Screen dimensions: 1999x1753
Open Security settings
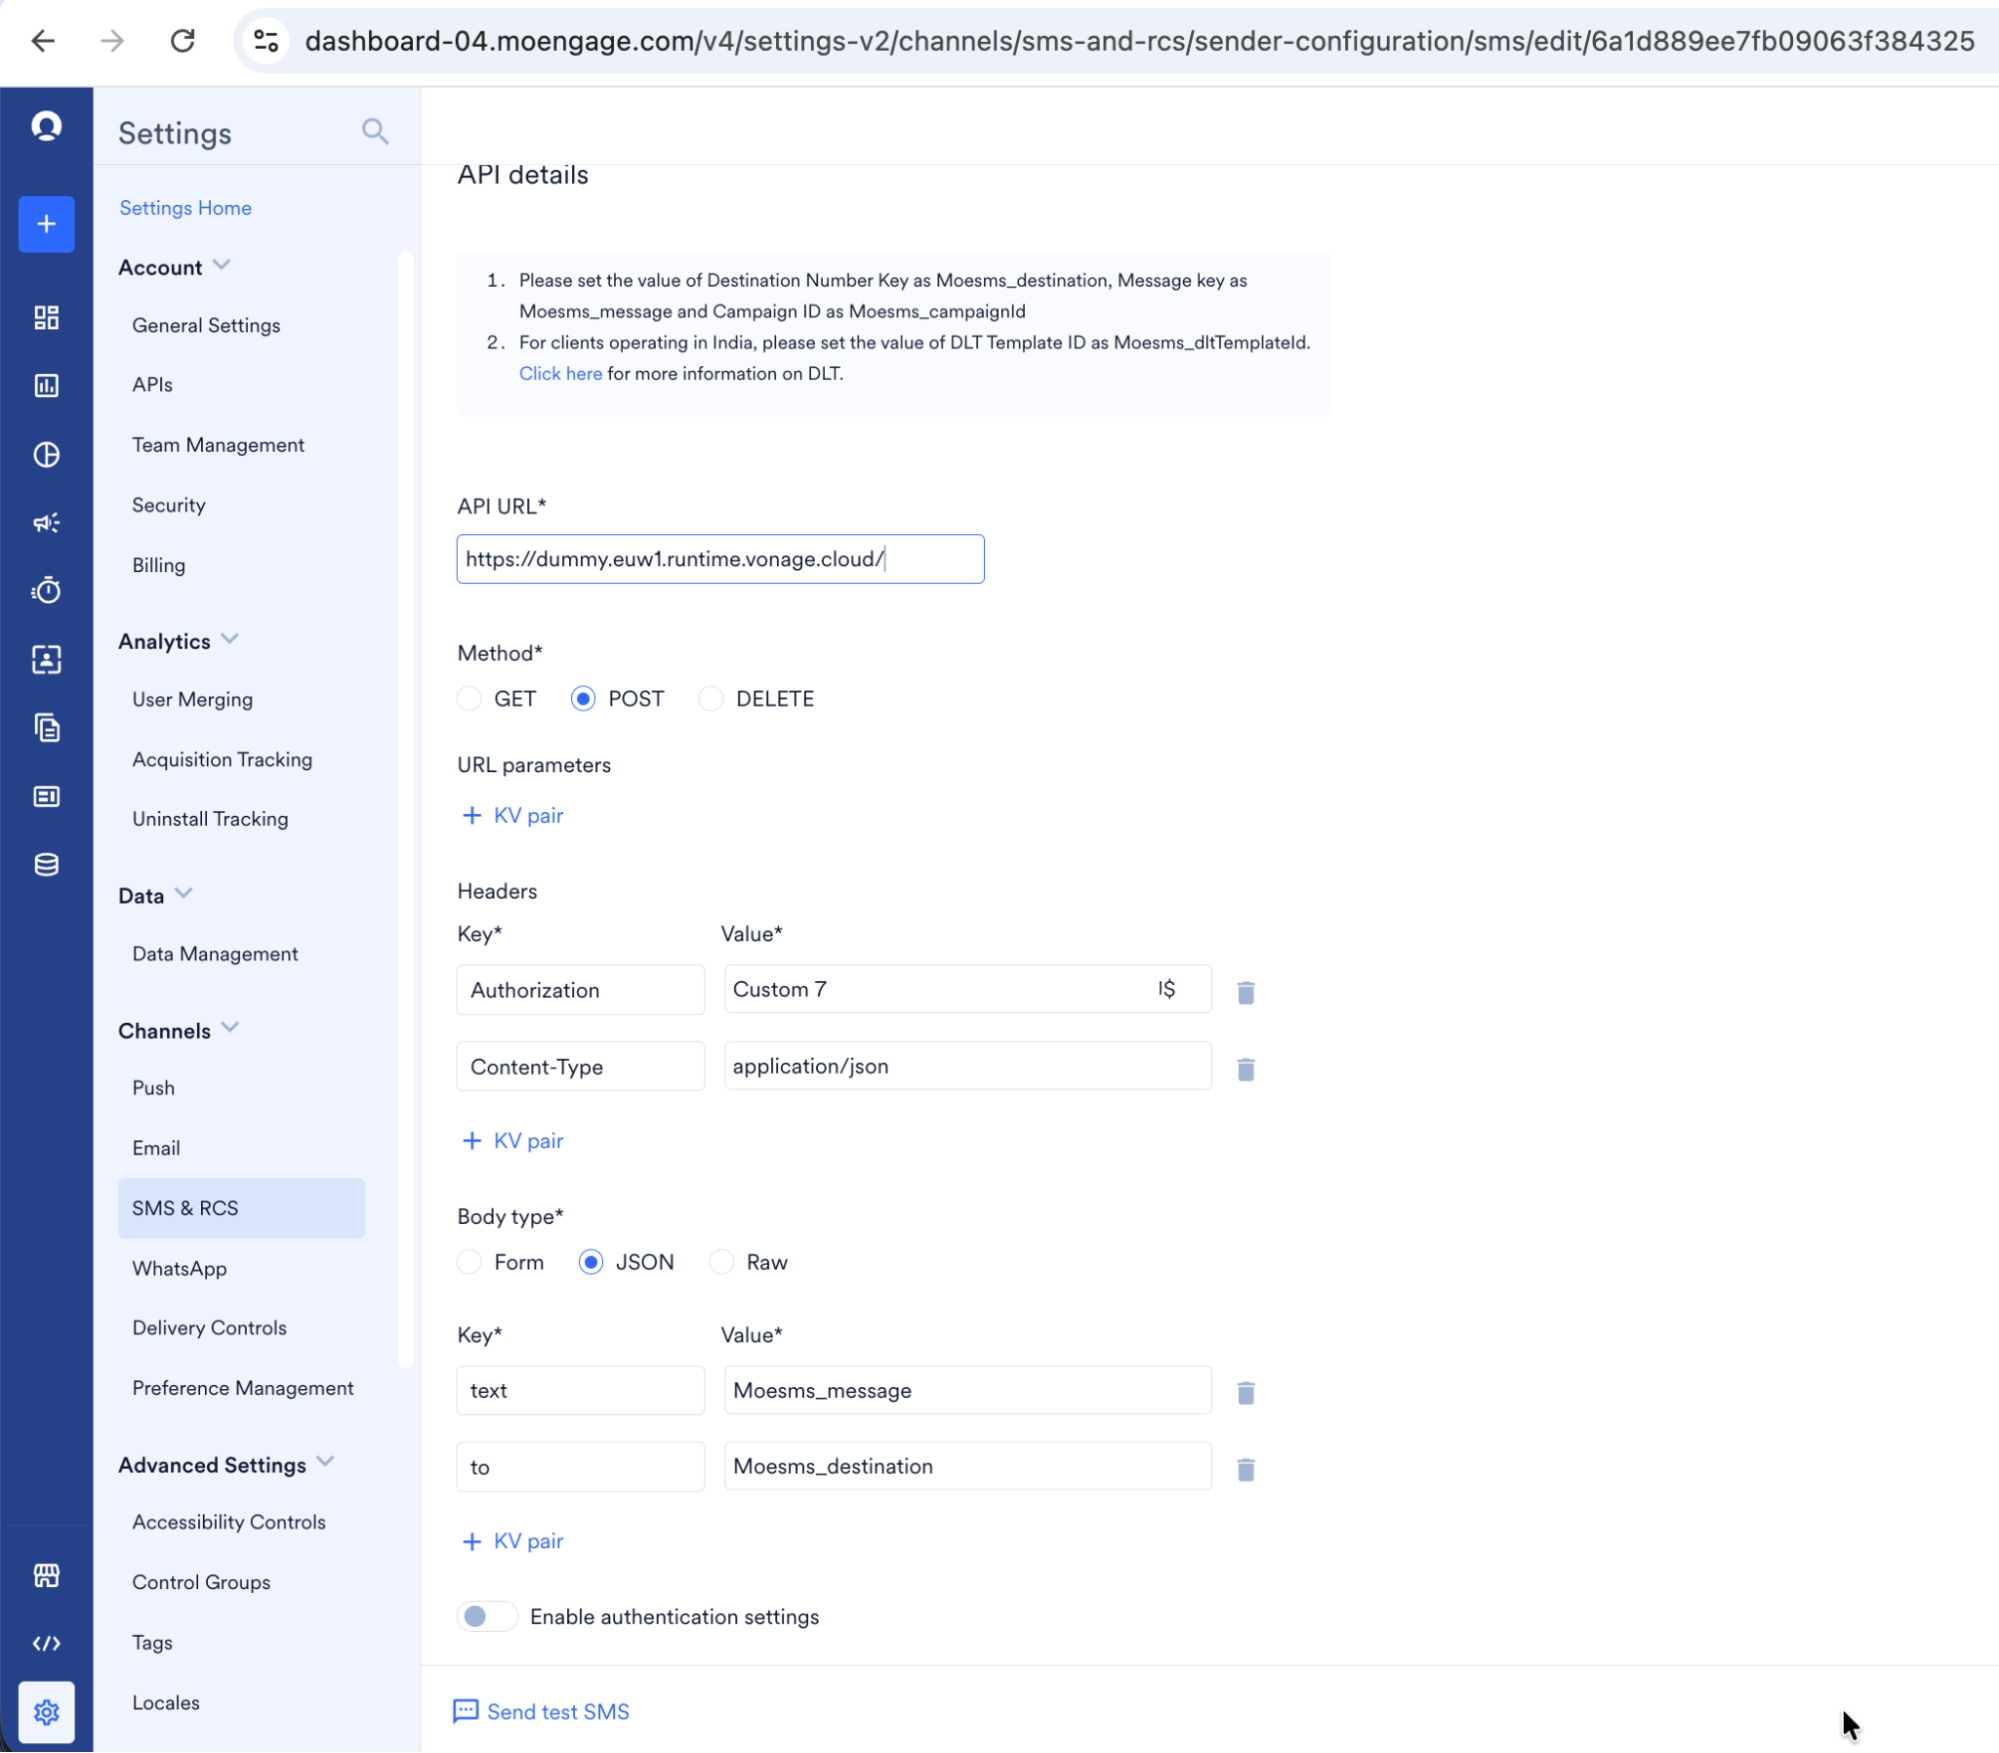click(168, 505)
